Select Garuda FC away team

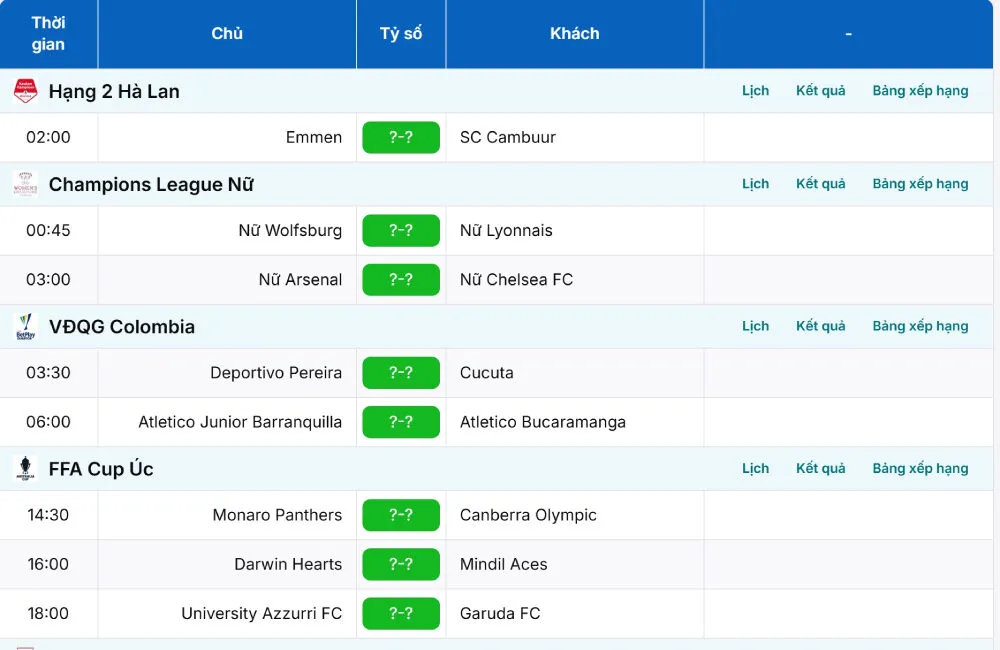[500, 613]
